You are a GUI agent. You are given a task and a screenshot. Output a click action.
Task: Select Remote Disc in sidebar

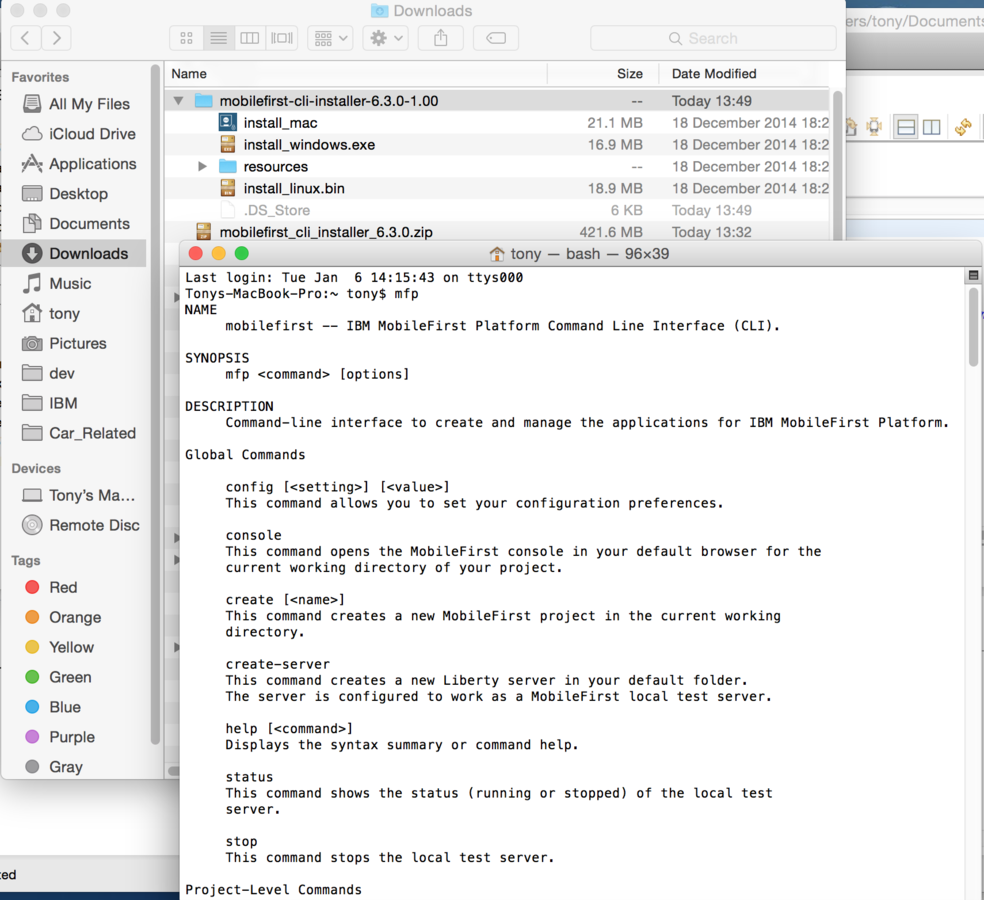pyautogui.click(x=80, y=525)
